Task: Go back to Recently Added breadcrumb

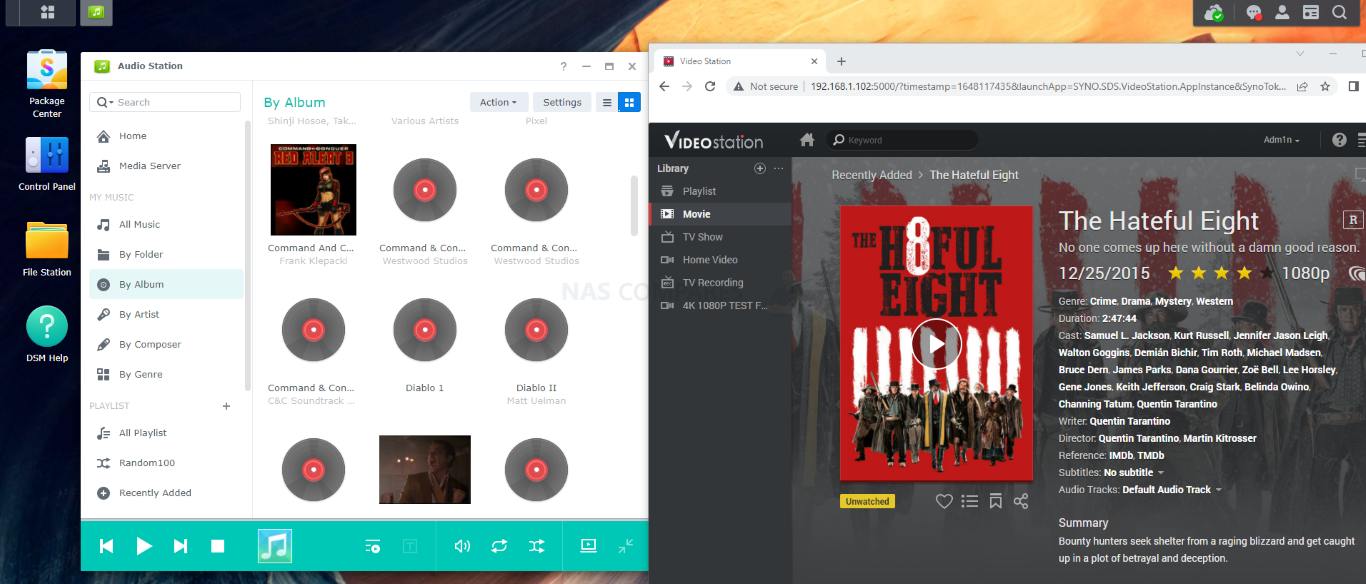Action: point(872,175)
